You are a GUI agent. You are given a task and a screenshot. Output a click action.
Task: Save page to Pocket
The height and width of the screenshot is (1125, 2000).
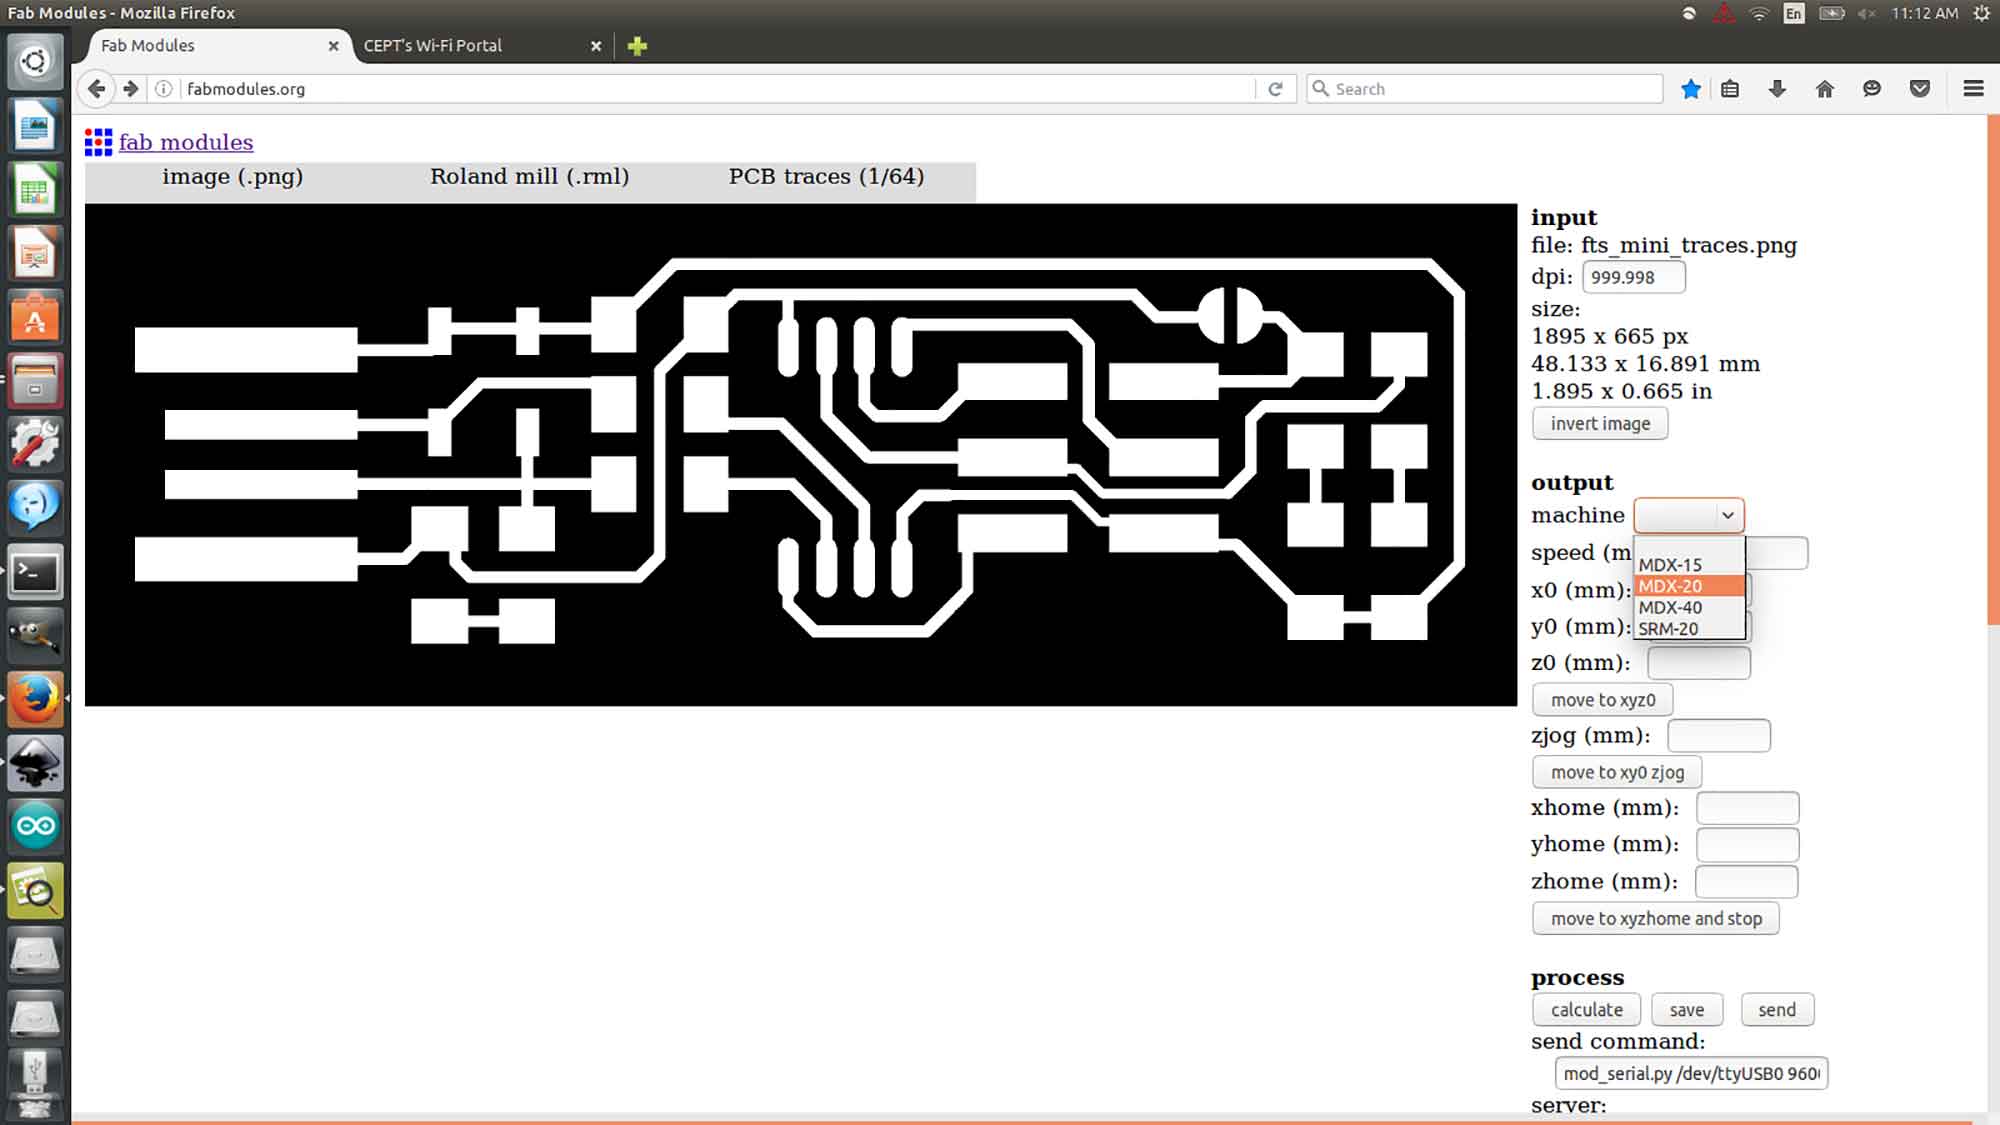tap(1920, 89)
